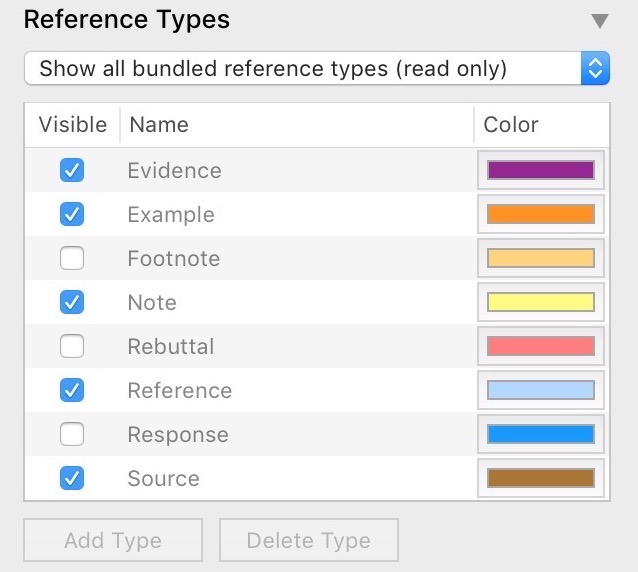This screenshot has height=572, width=638.
Task: Open the purple Evidence color swatch
Action: tap(541, 170)
